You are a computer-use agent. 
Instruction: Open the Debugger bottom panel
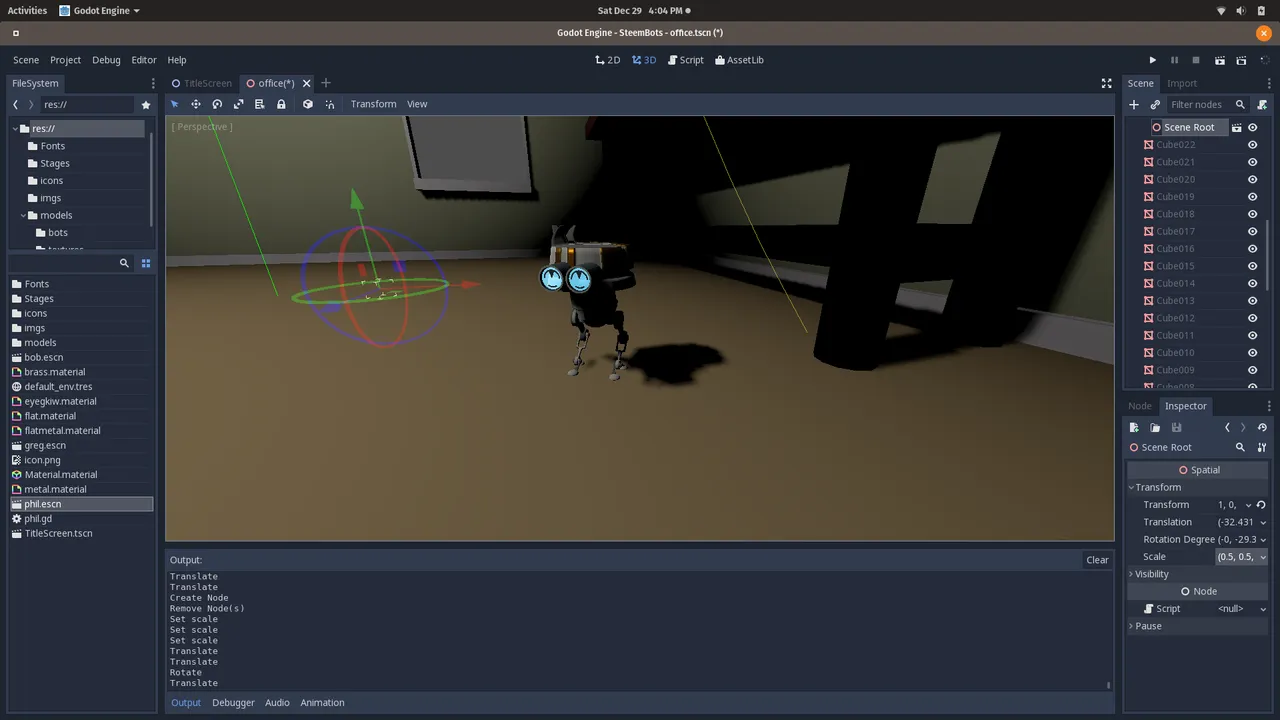click(233, 703)
